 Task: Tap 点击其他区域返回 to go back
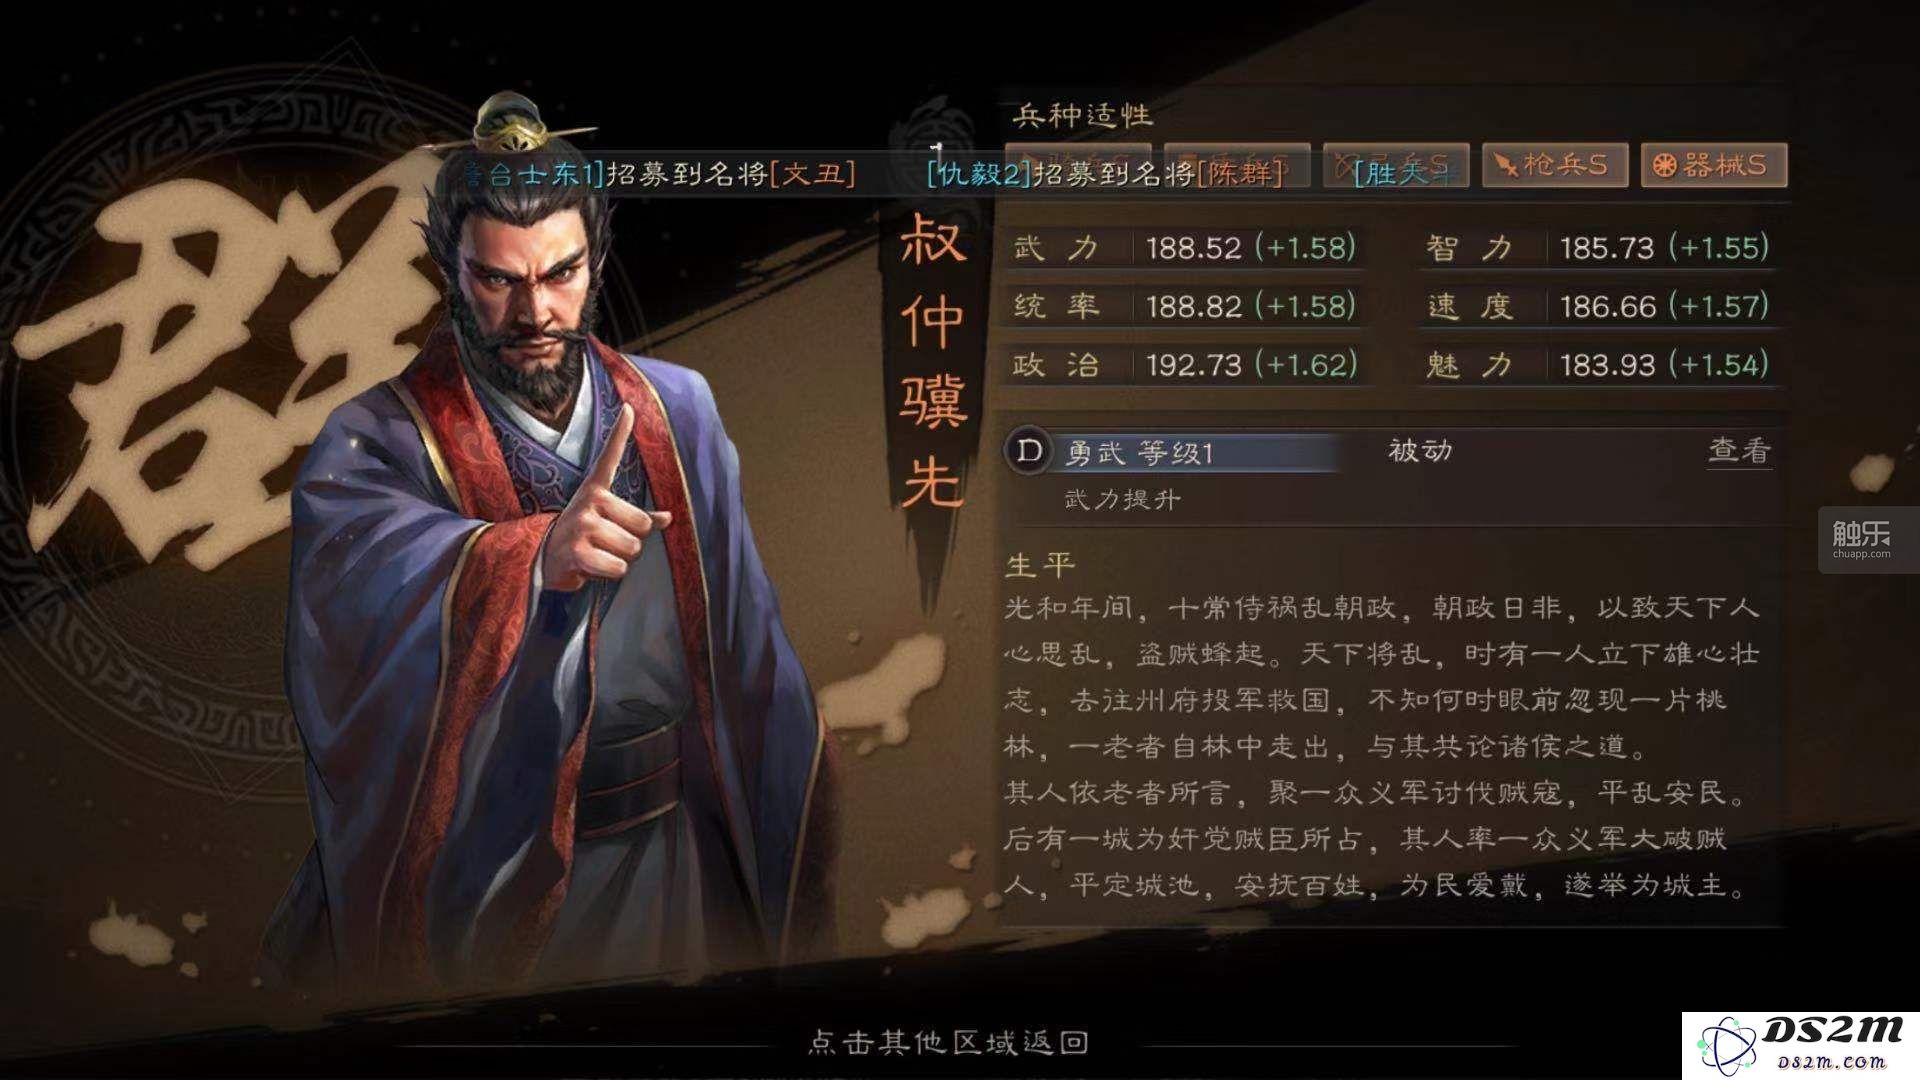click(948, 1042)
